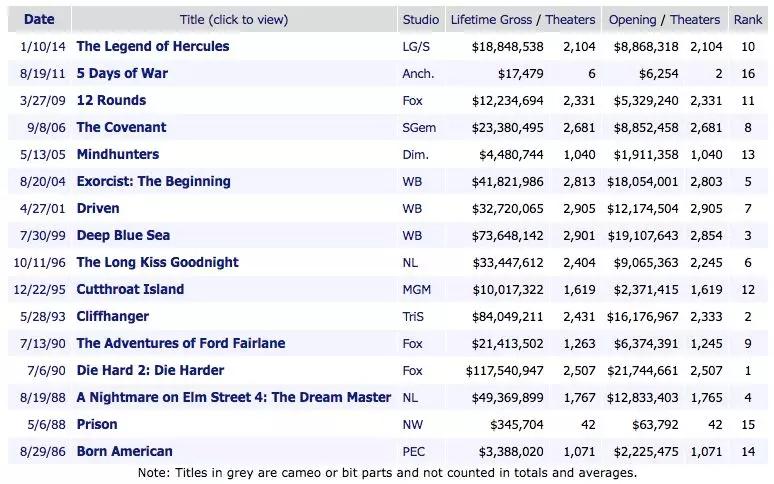Select the Mindhunters title link
The image size is (774, 484).
117,154
